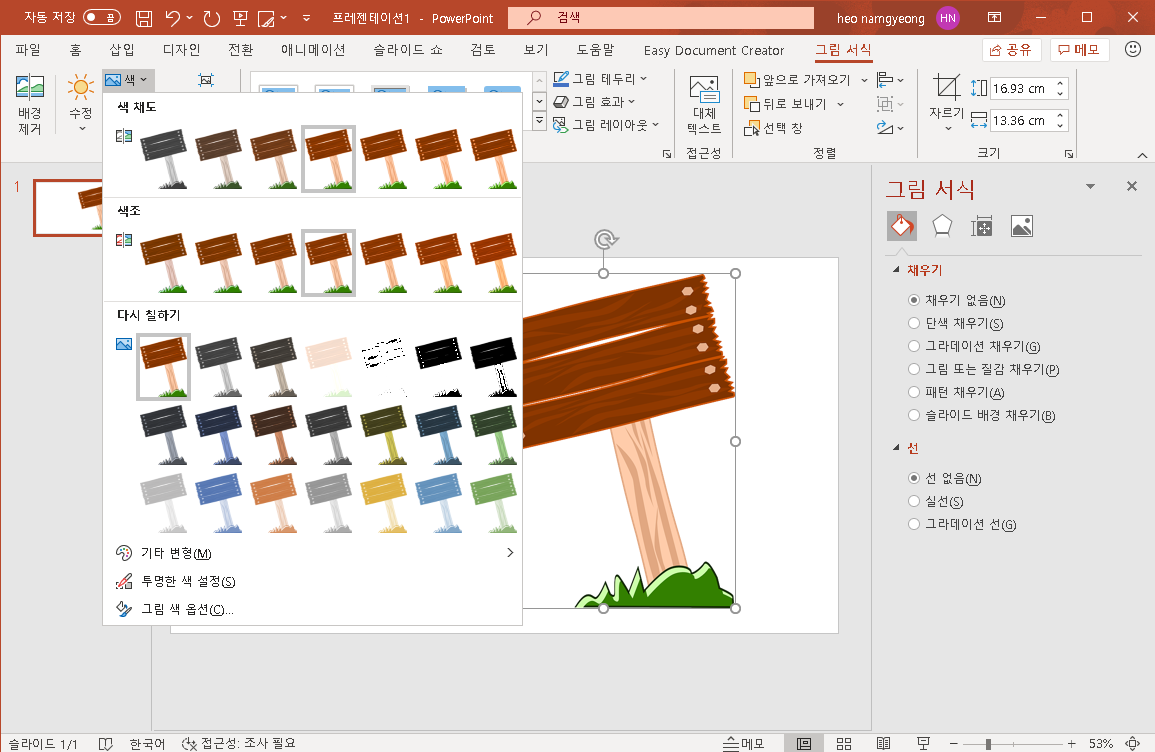The width and height of the screenshot is (1155, 752).
Task: Click the Redo icon
Action: point(212,18)
